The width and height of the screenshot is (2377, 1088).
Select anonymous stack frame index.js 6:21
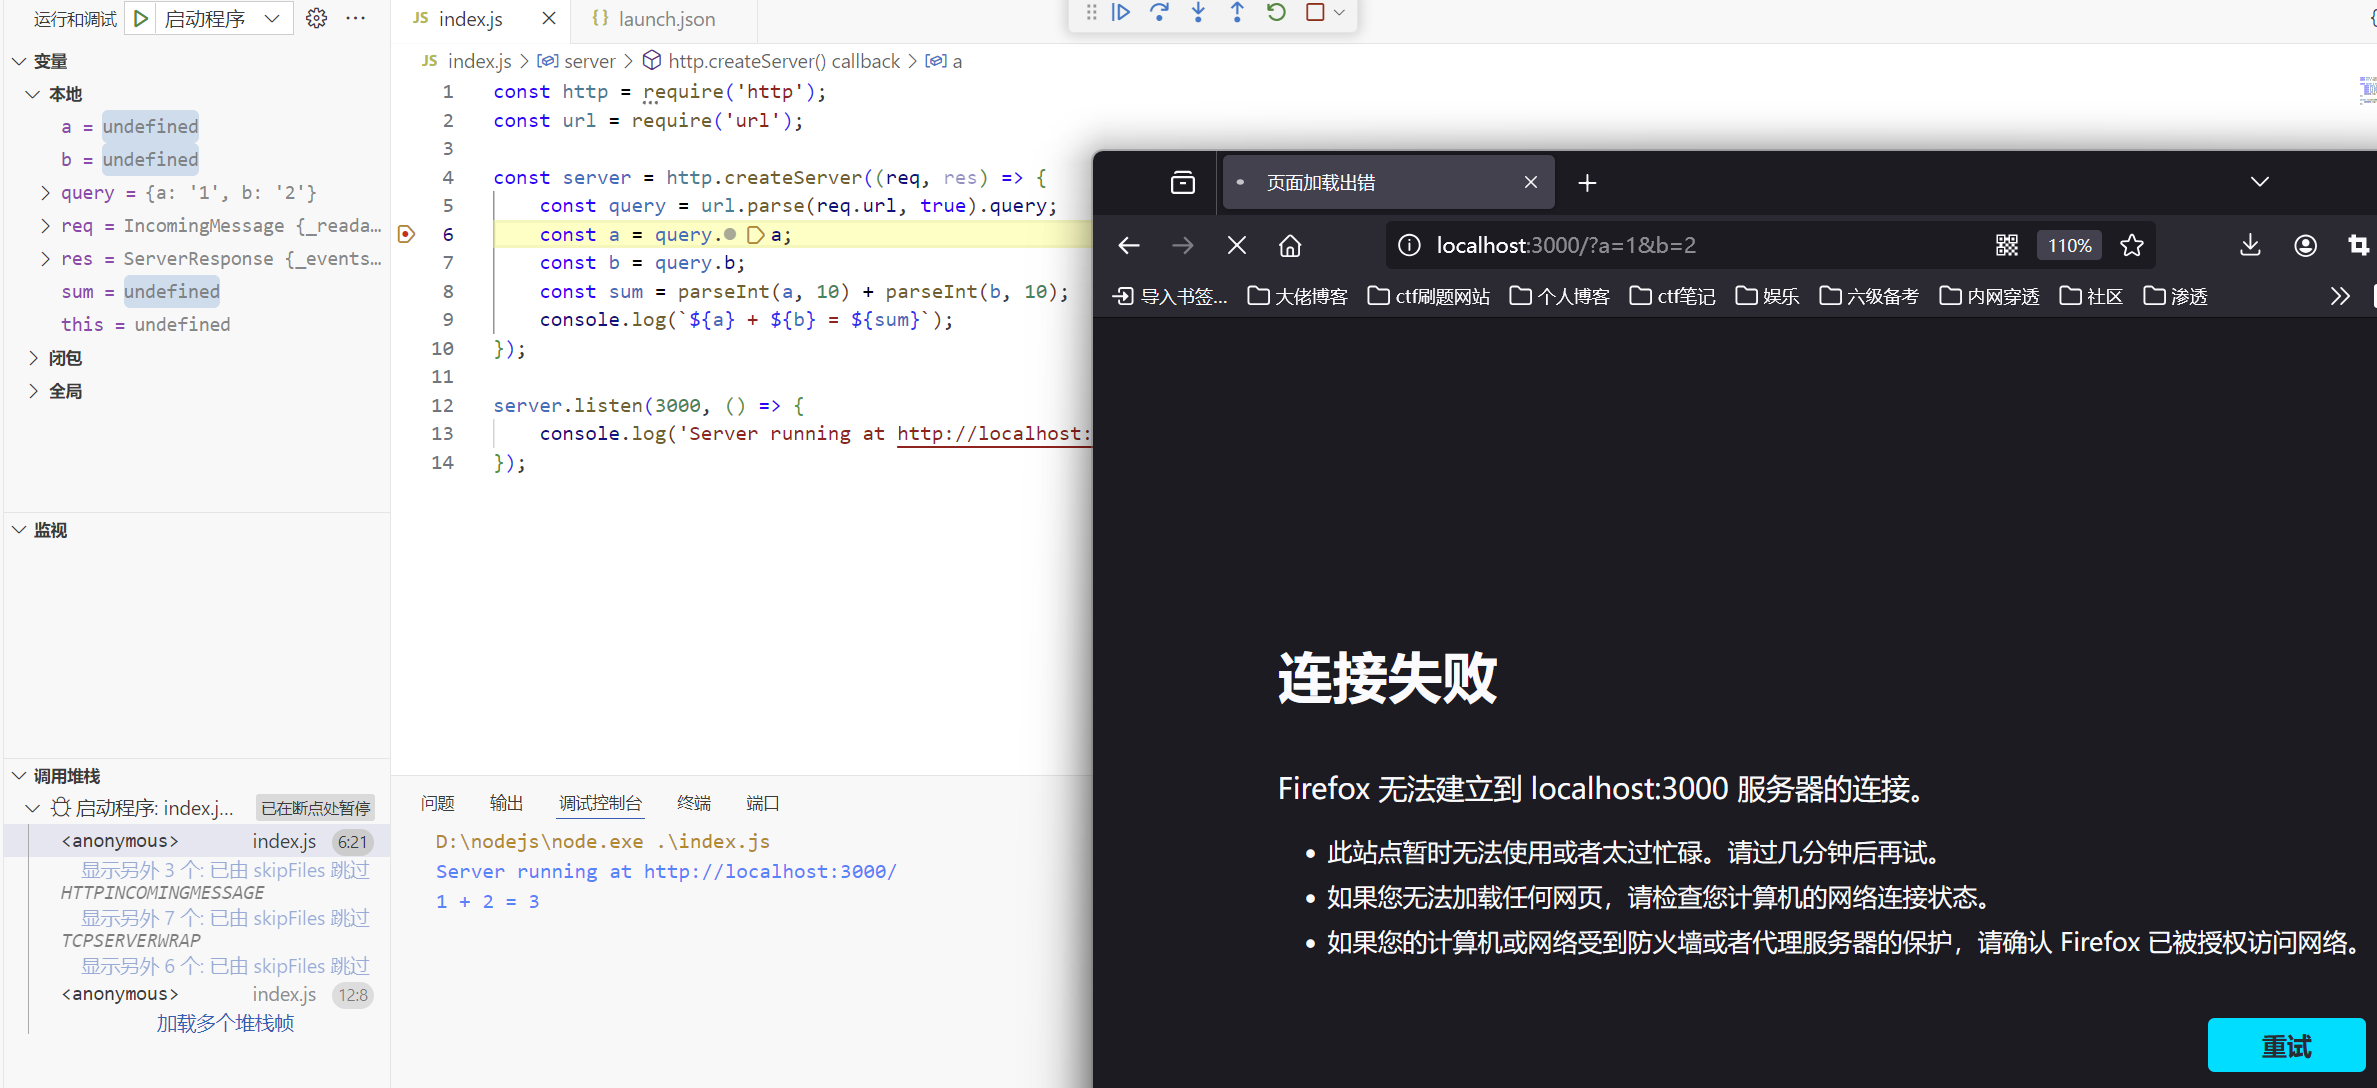coord(196,841)
